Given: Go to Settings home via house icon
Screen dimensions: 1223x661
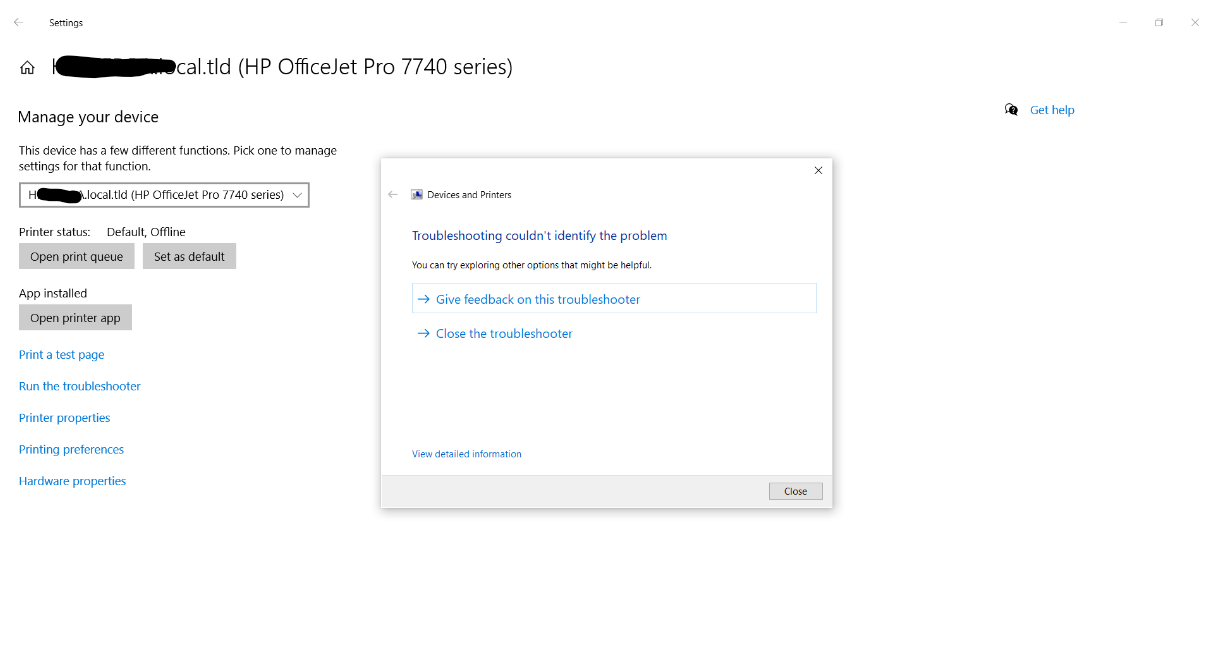Looking at the screenshot, I should [27, 68].
